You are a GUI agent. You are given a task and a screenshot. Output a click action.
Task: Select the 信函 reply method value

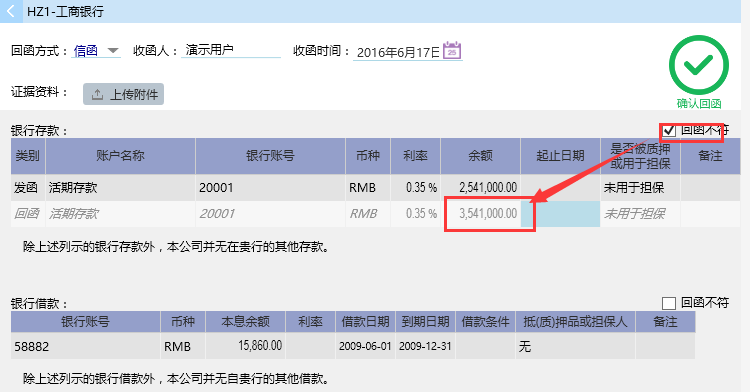[x=86, y=51]
